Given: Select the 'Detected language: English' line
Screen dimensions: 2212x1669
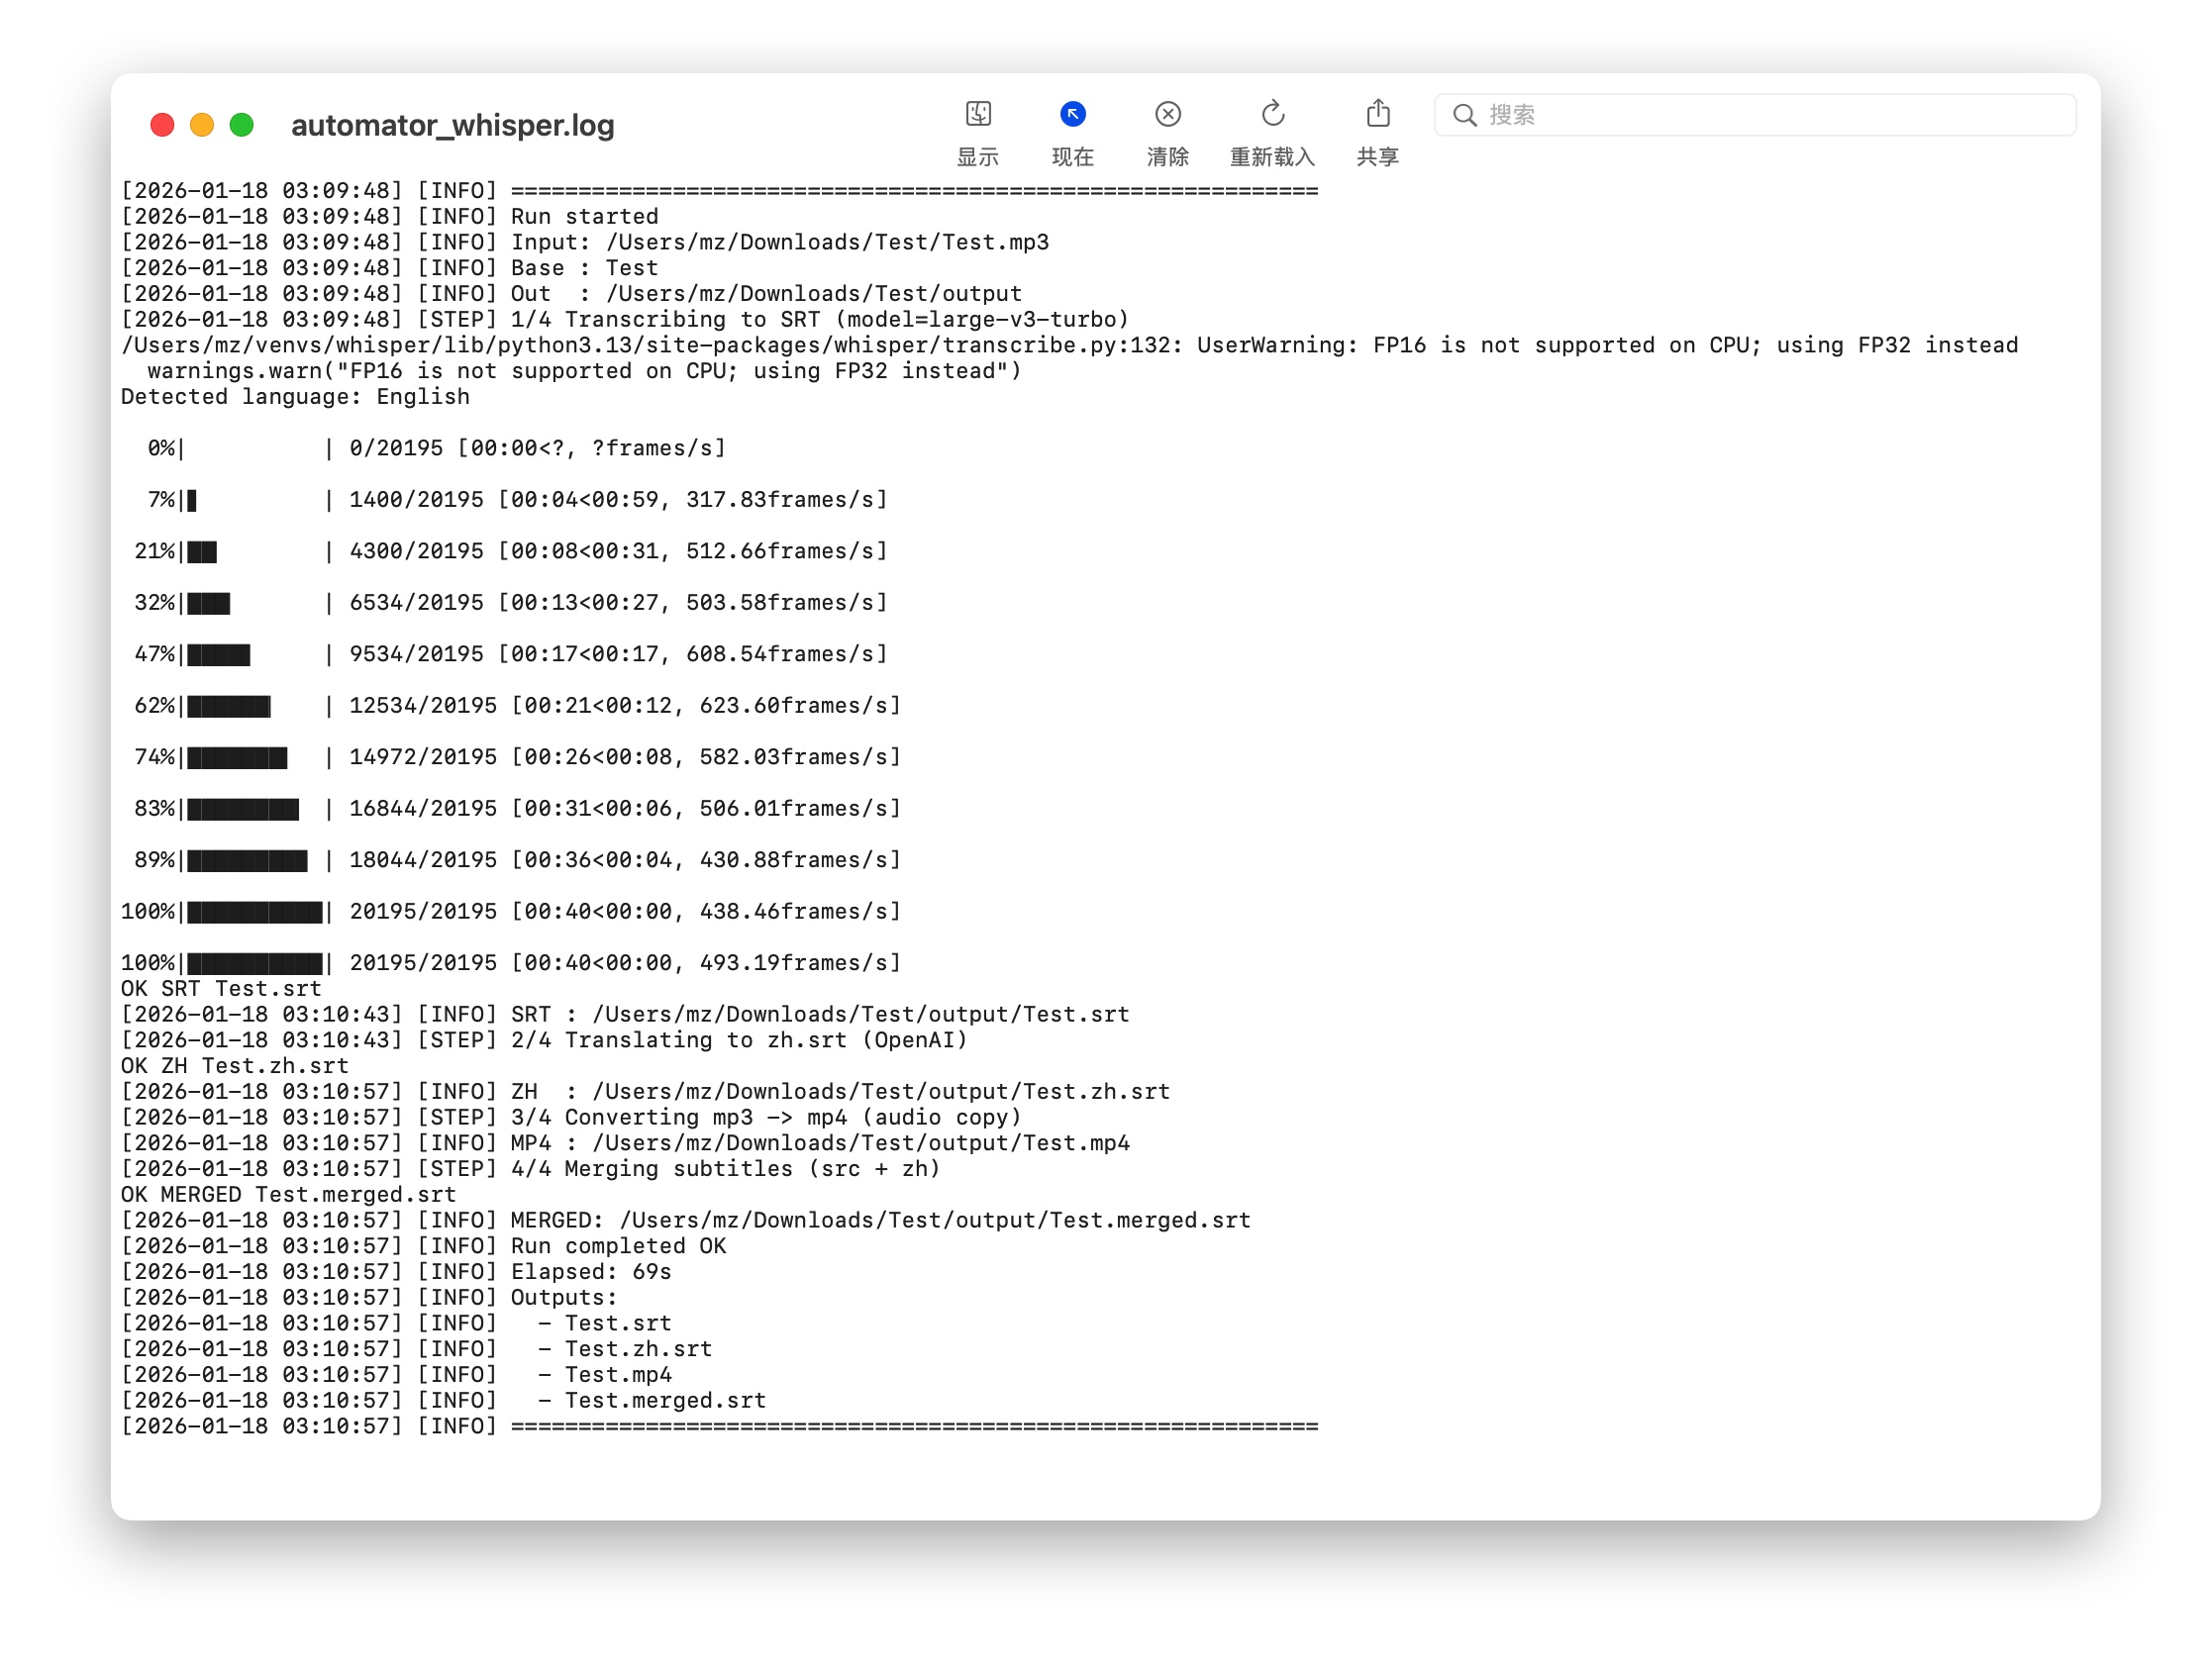Looking at the screenshot, I should click(296, 396).
